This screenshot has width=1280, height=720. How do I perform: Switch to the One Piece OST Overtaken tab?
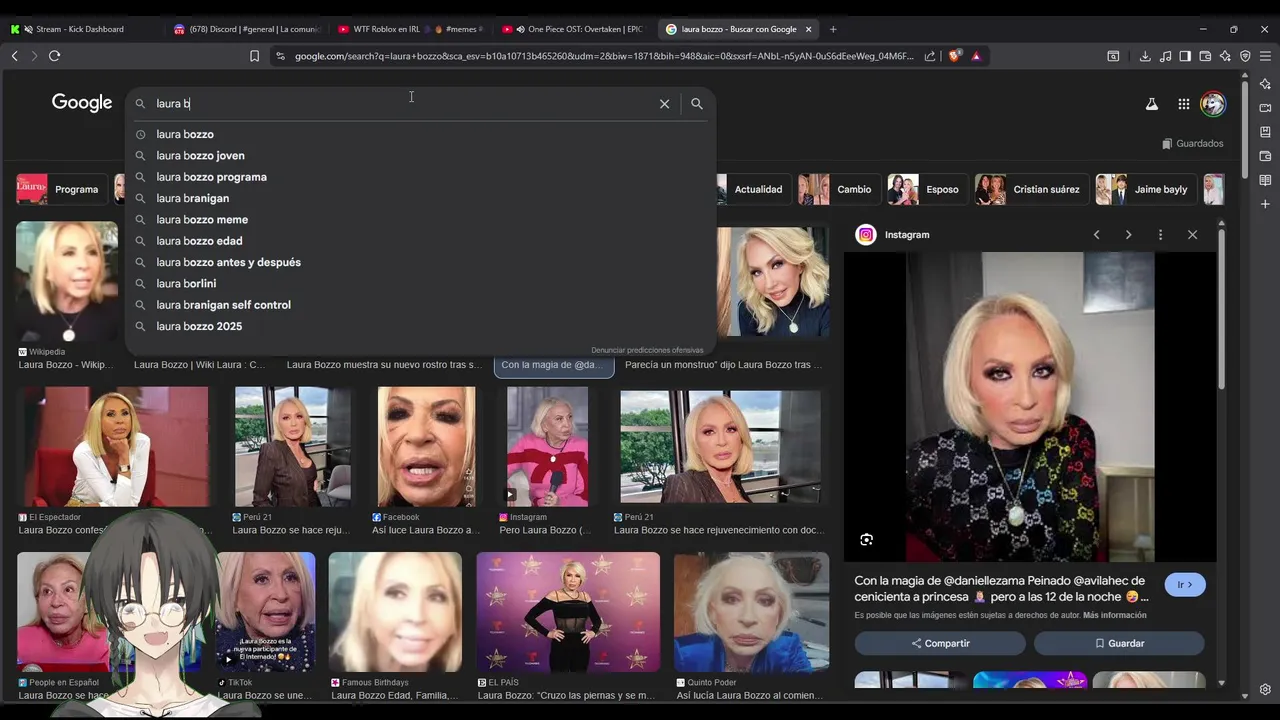pyautogui.click(x=573, y=29)
